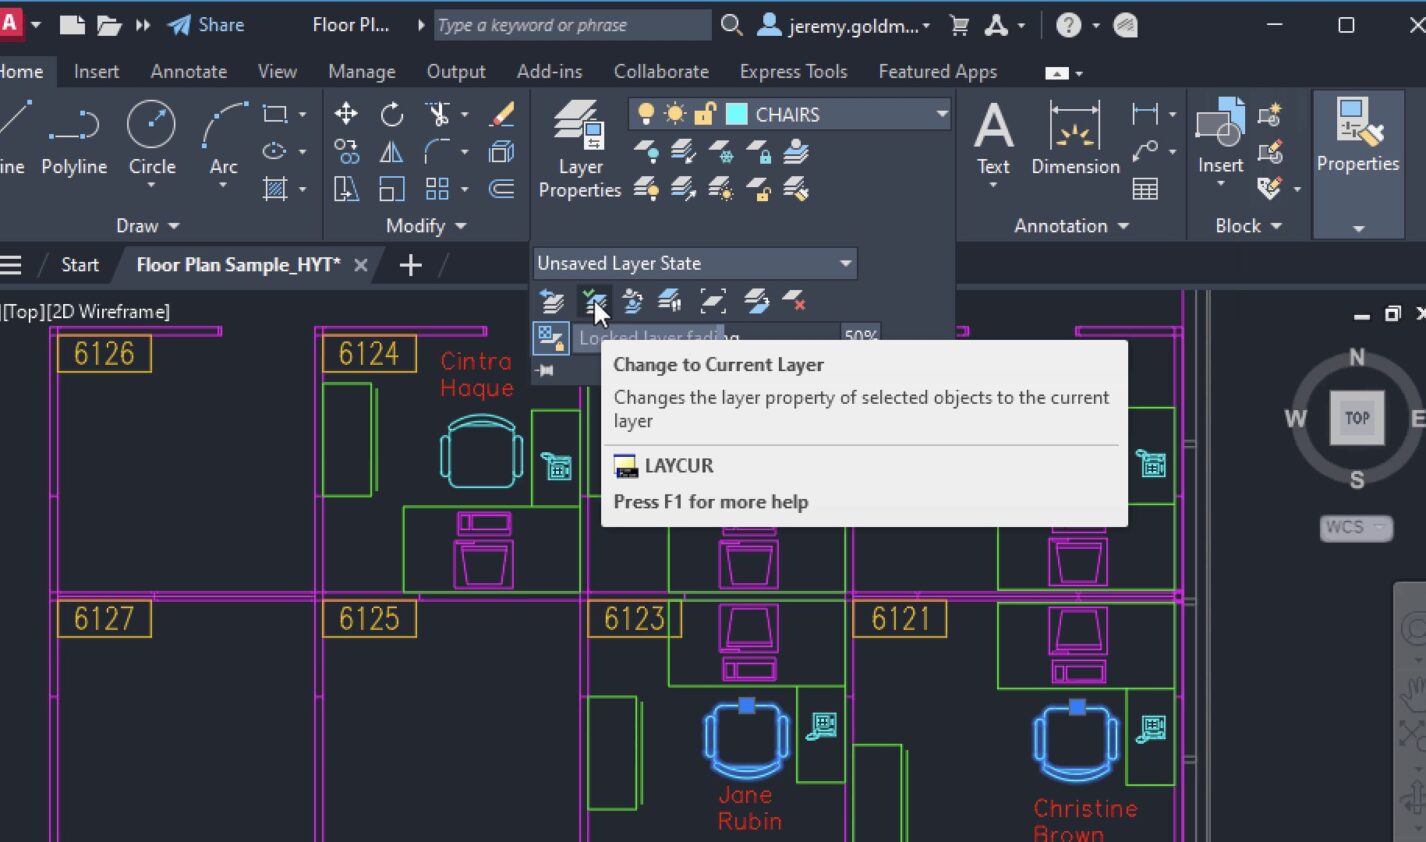Image resolution: width=1426 pixels, height=842 pixels.
Task: Expand the CHAIRS layer dropdown list
Action: tap(941, 114)
